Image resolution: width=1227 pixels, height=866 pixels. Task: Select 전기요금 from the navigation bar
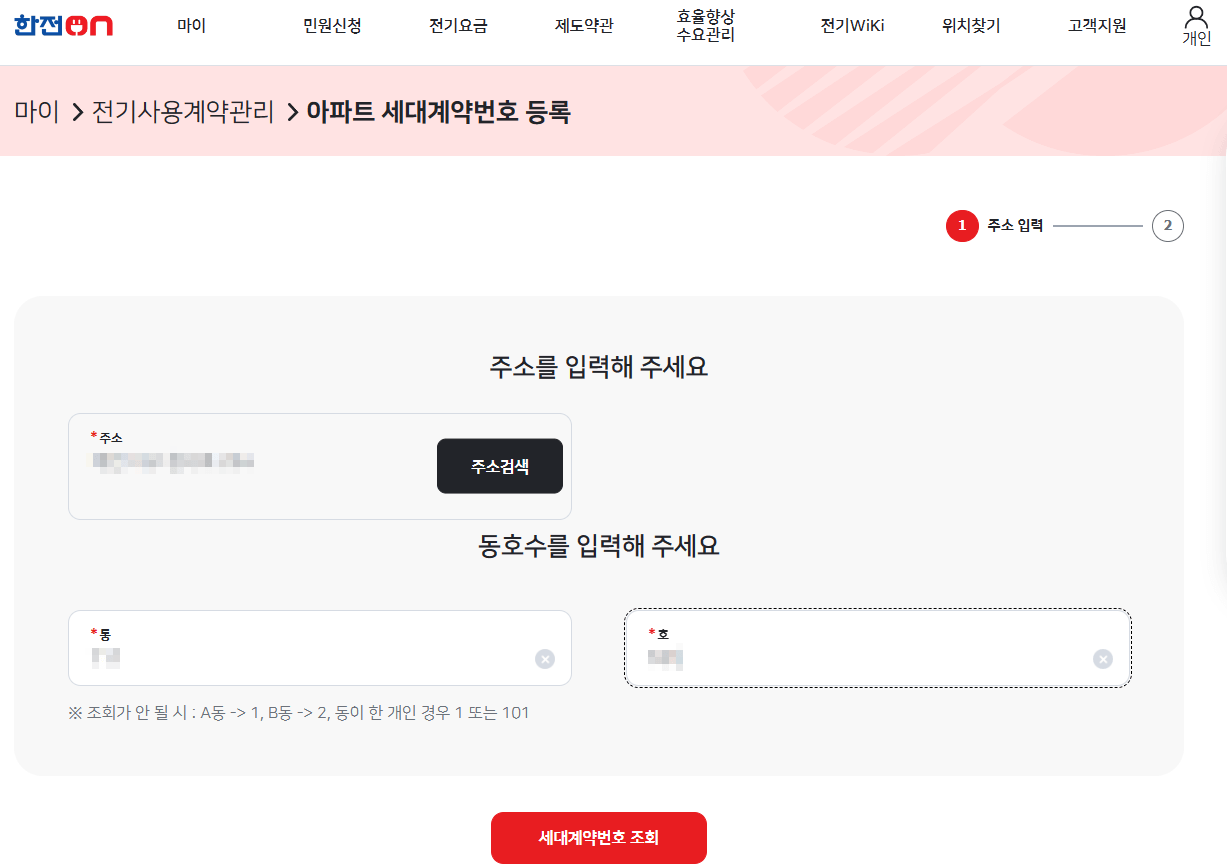(x=458, y=26)
